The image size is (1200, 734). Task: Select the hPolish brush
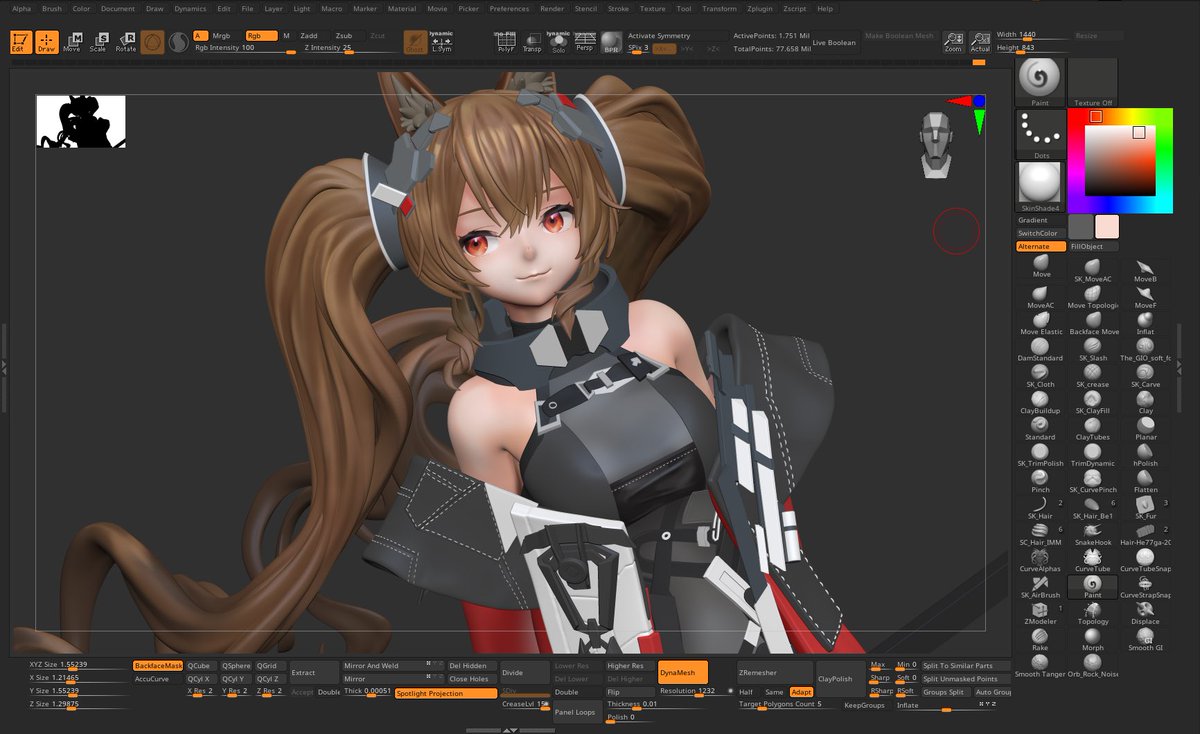[1145, 456]
